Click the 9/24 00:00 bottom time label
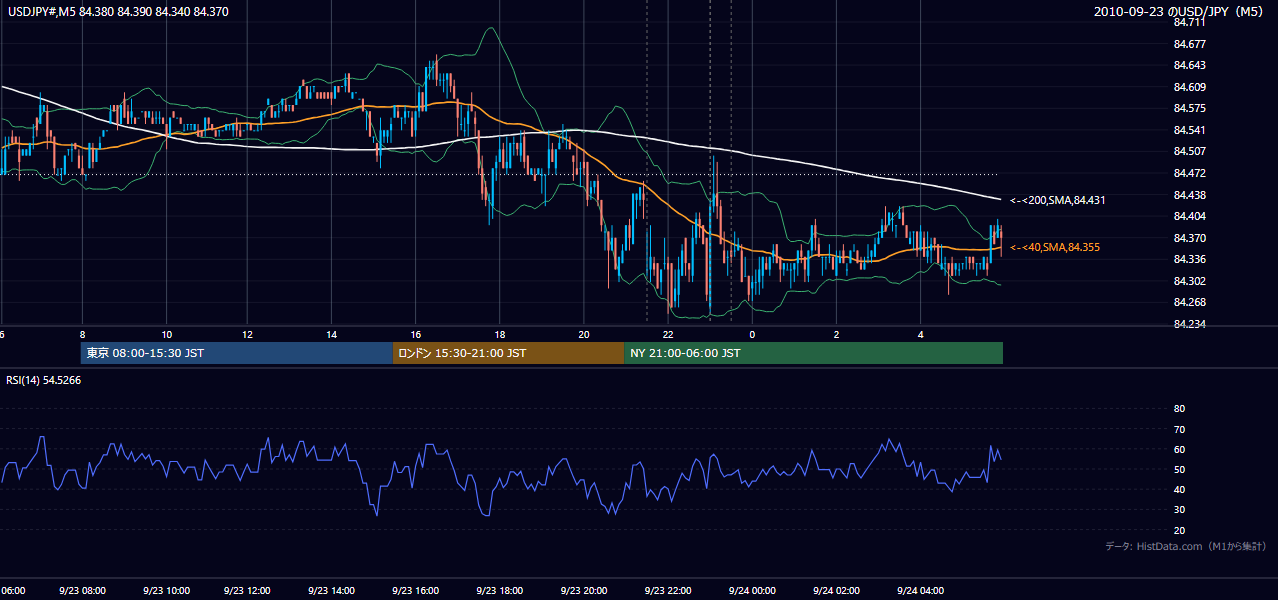 (x=752, y=591)
